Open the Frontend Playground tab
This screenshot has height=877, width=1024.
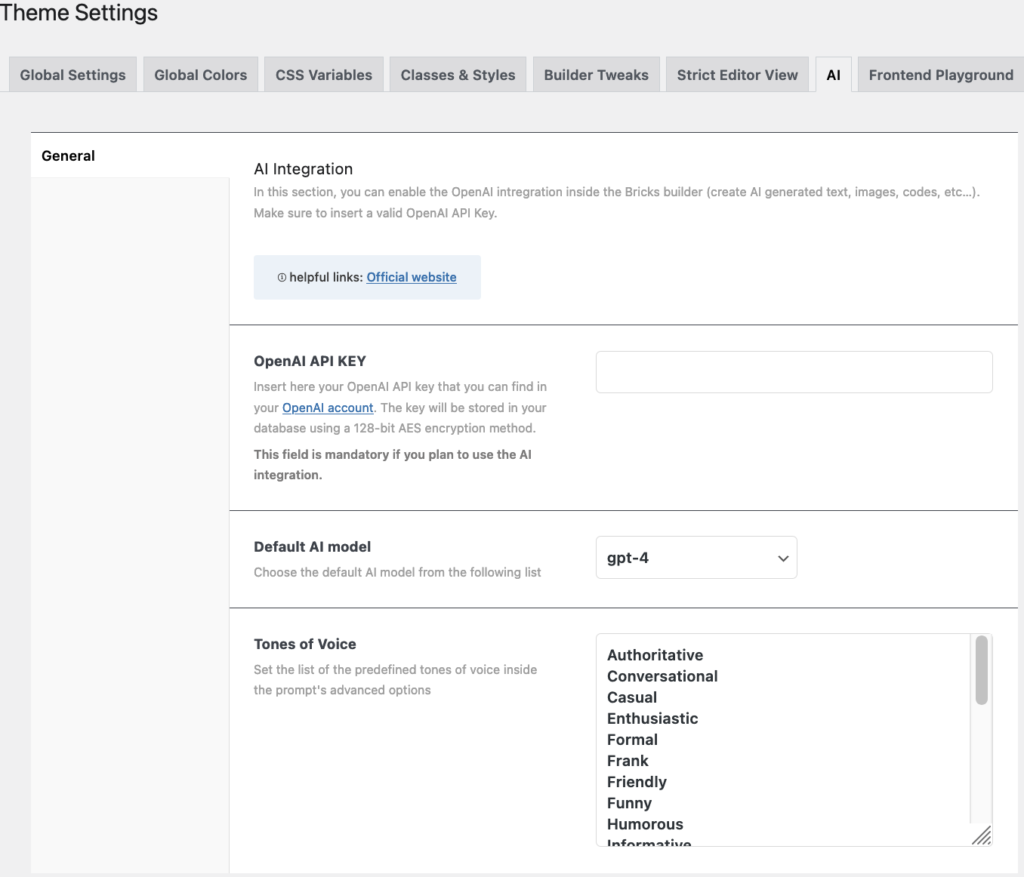pos(940,75)
